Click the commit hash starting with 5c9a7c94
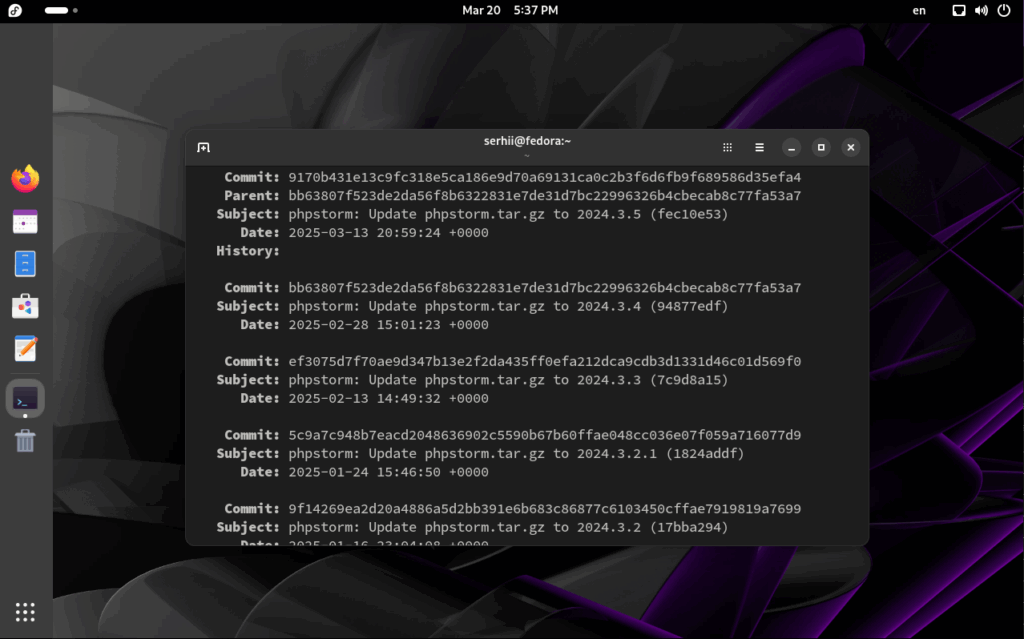The image size is (1024, 639). tap(545, 436)
